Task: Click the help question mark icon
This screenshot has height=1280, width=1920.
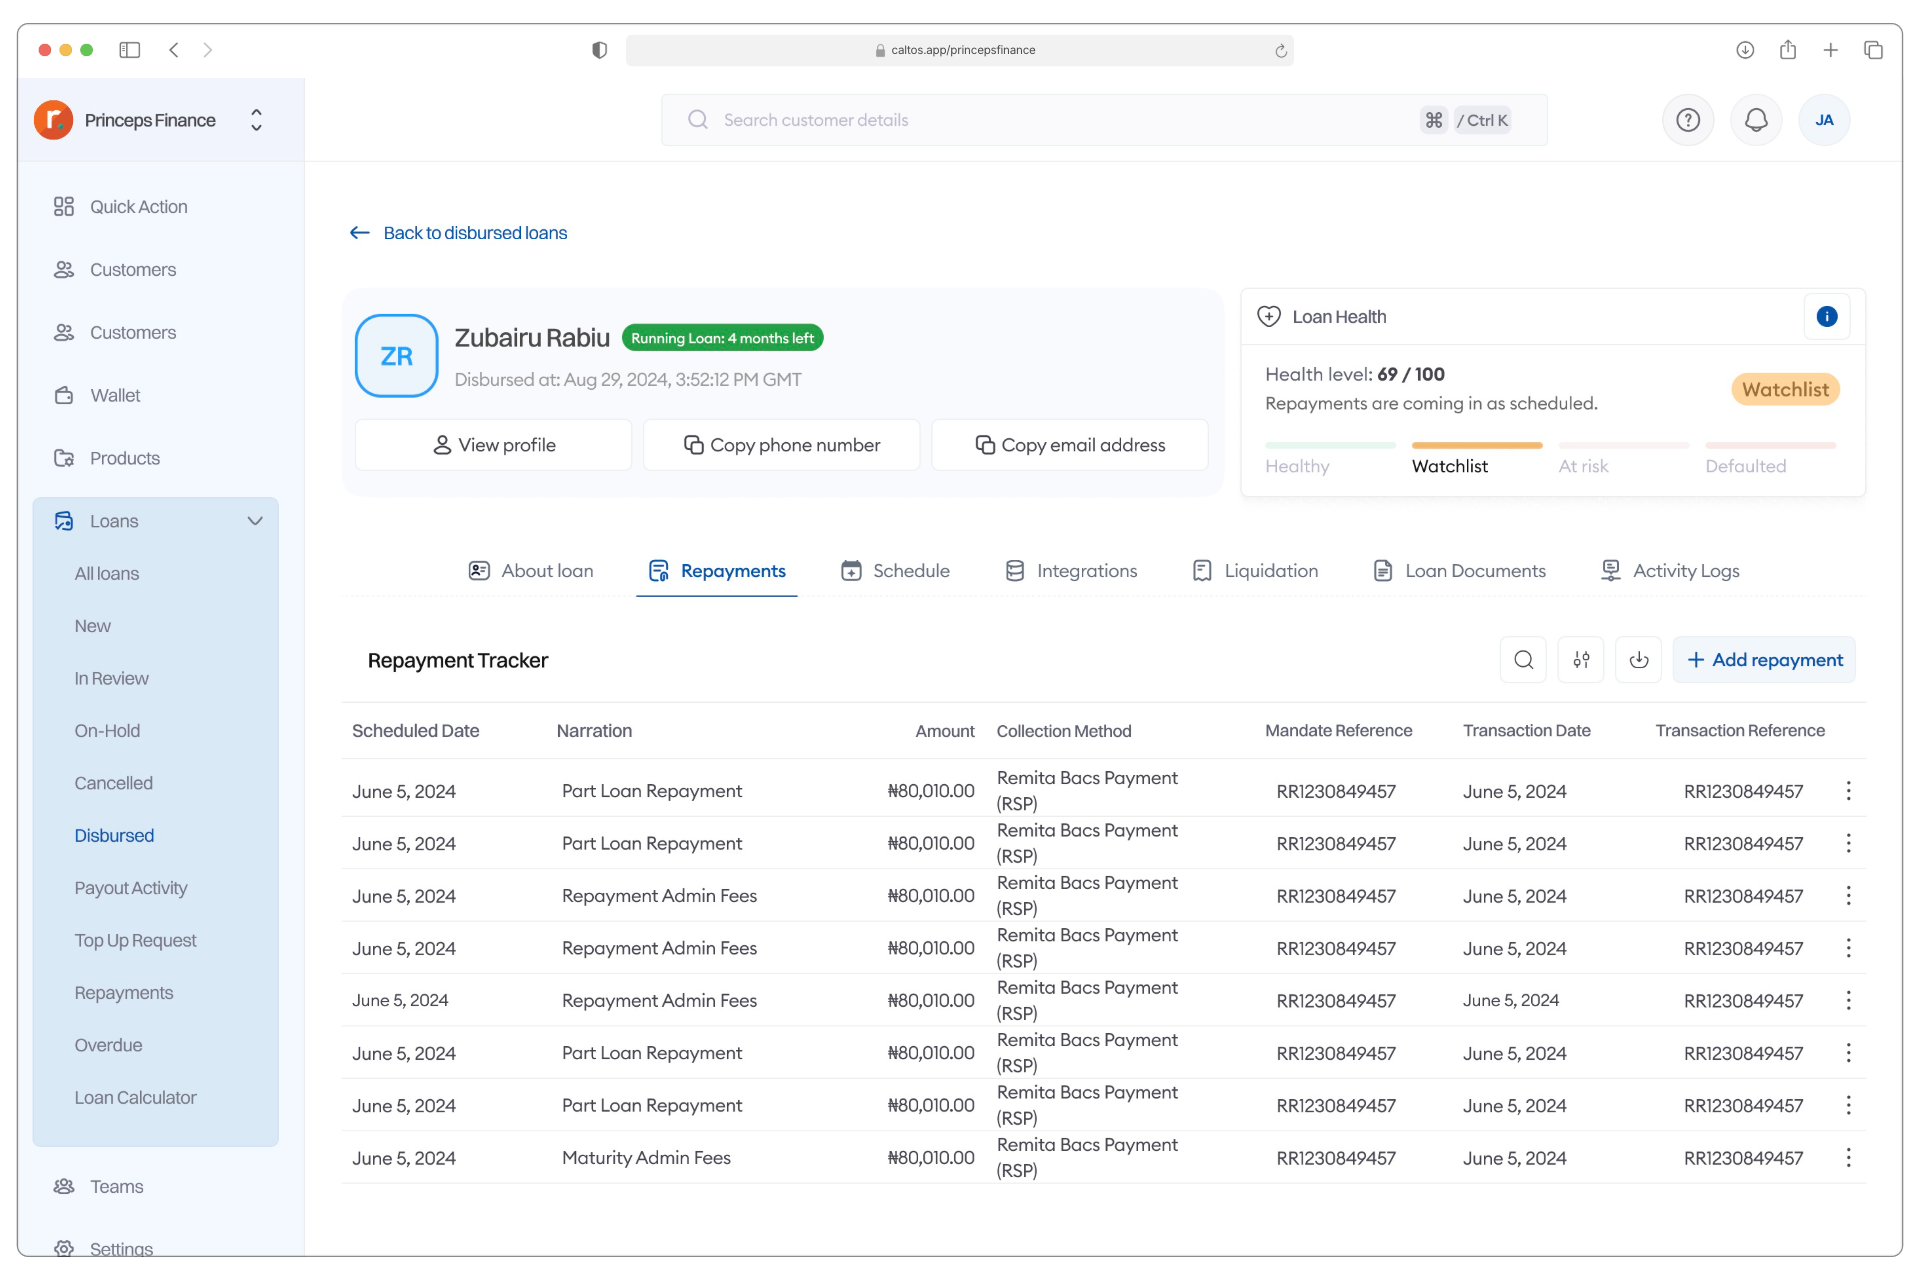Action: [1688, 120]
